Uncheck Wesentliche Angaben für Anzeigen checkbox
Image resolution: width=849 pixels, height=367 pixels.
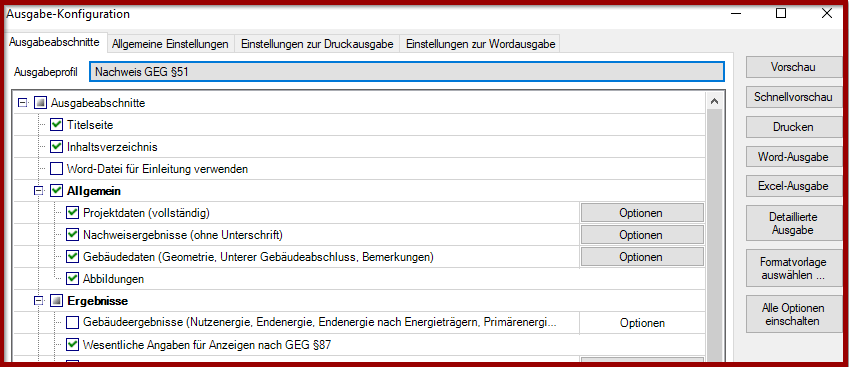pos(73,344)
